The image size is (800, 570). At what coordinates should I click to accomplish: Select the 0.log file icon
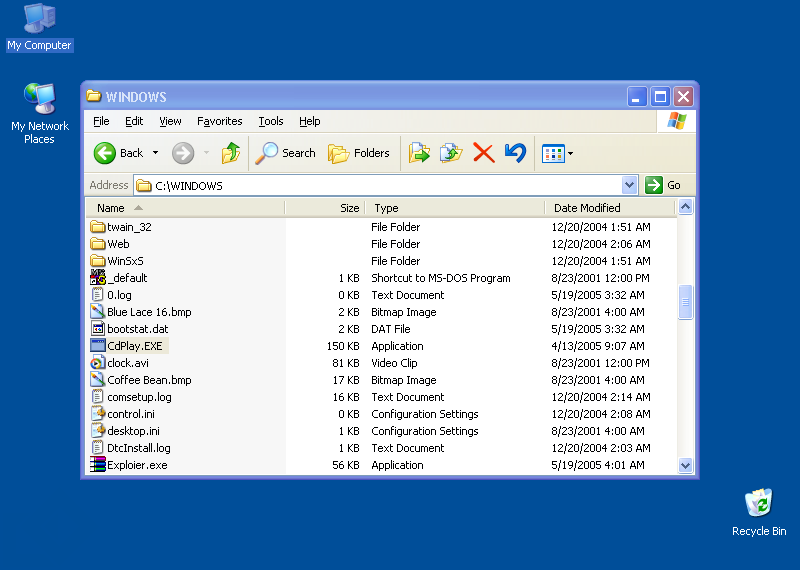[x=97, y=295]
